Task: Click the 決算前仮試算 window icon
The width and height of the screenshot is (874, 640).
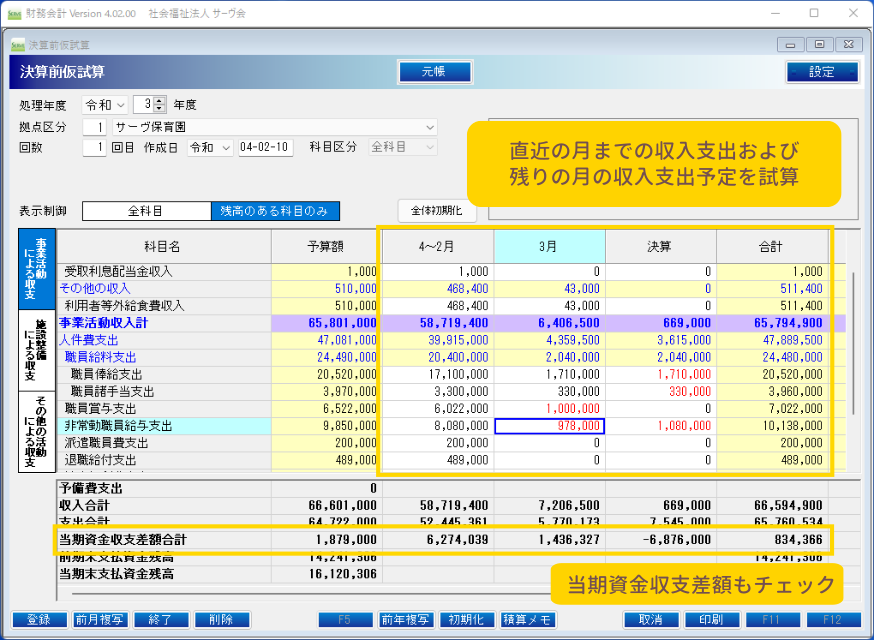Action: click(18, 45)
